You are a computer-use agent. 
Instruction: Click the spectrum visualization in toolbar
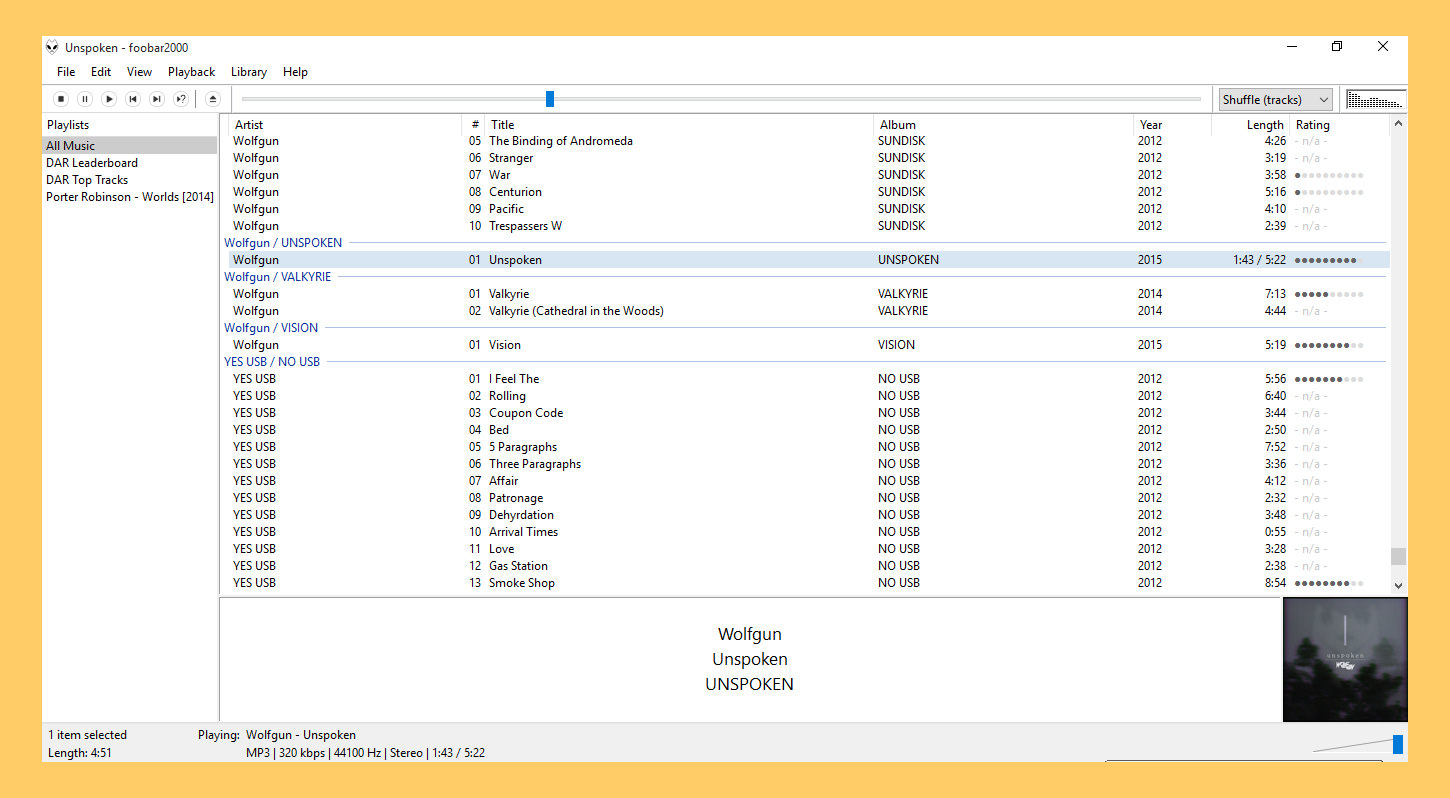1376,99
